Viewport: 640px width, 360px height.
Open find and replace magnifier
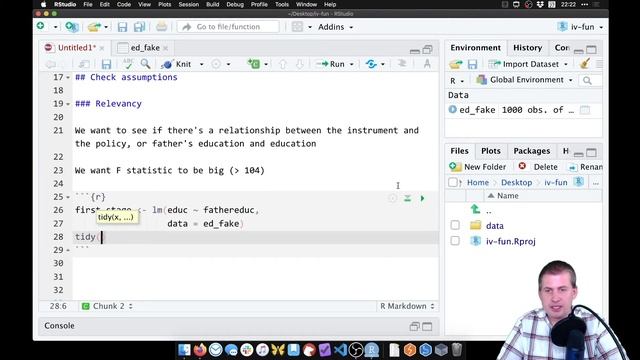(145, 64)
